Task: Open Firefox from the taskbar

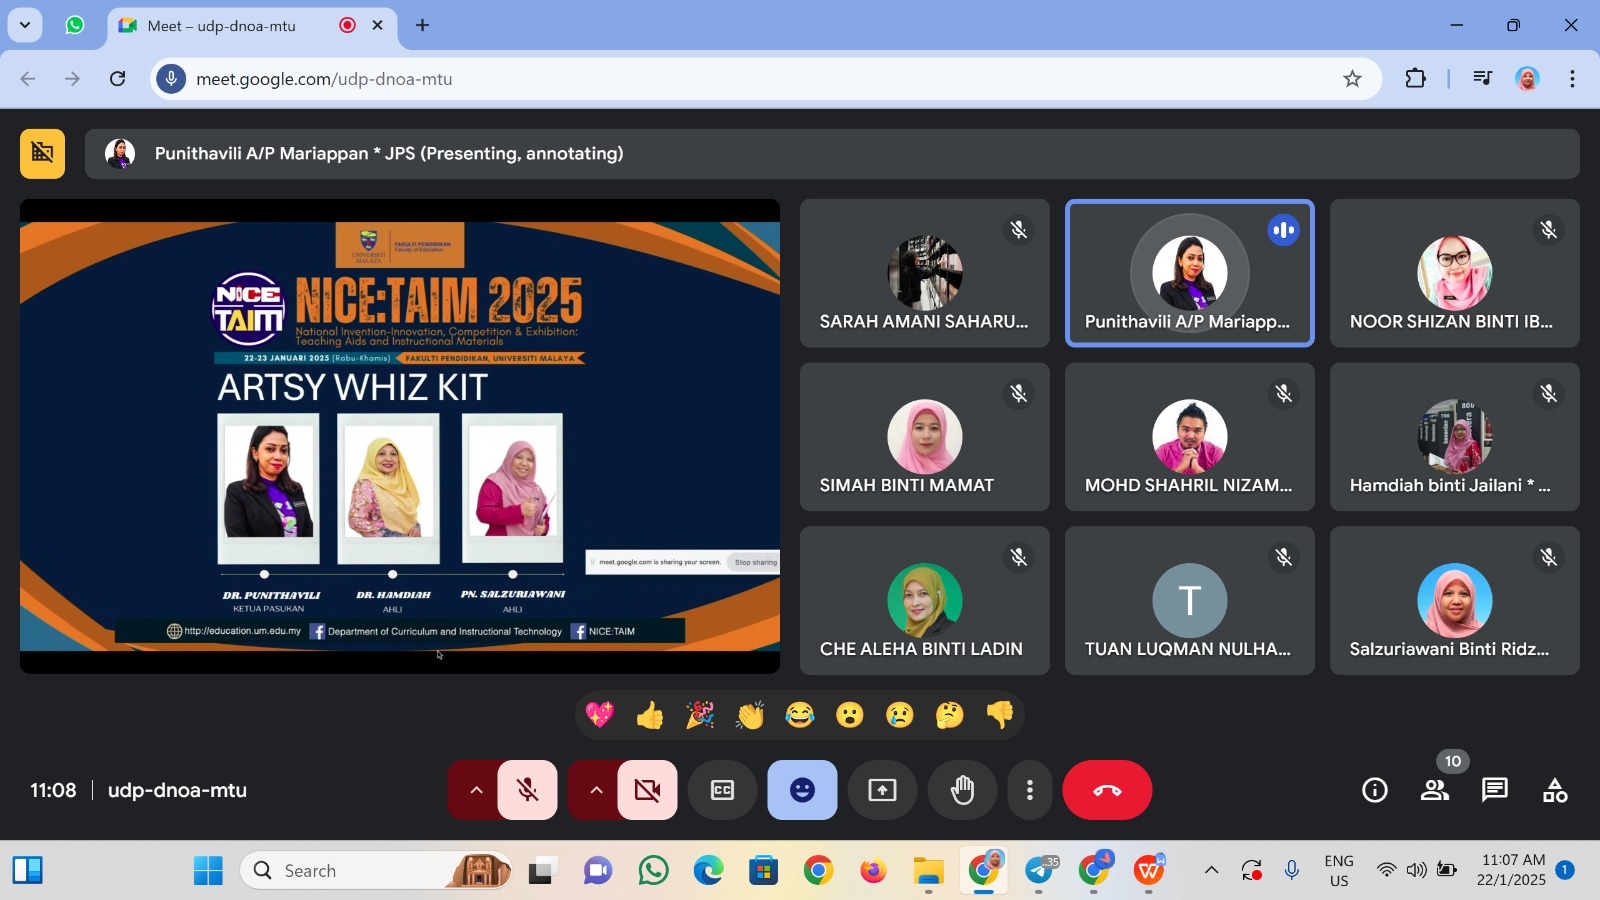Action: tap(873, 871)
